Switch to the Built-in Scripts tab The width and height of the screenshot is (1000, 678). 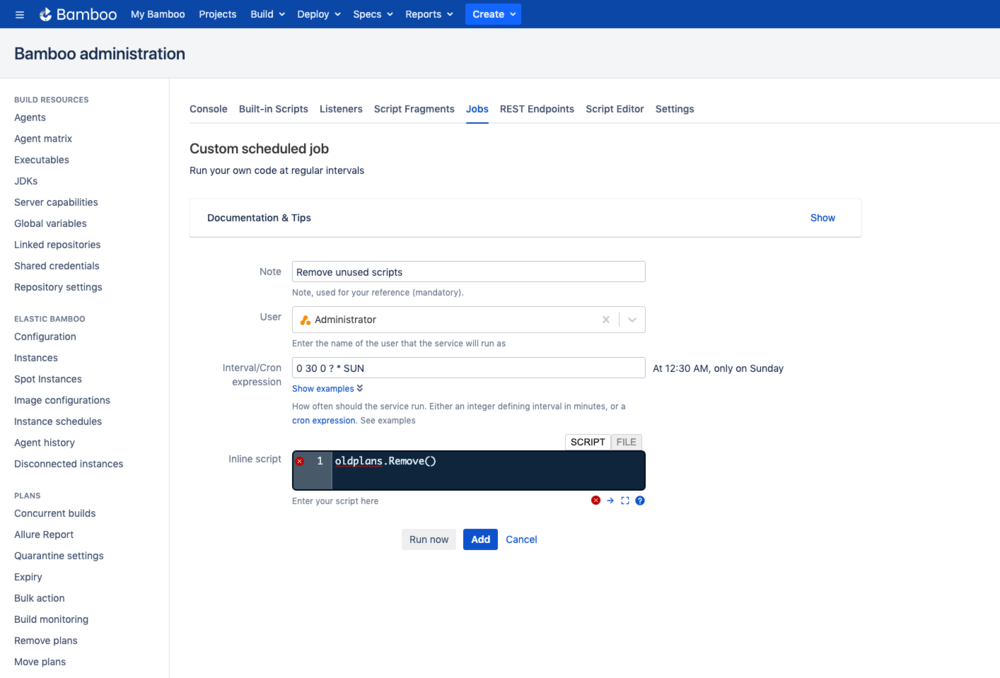tap(274, 109)
